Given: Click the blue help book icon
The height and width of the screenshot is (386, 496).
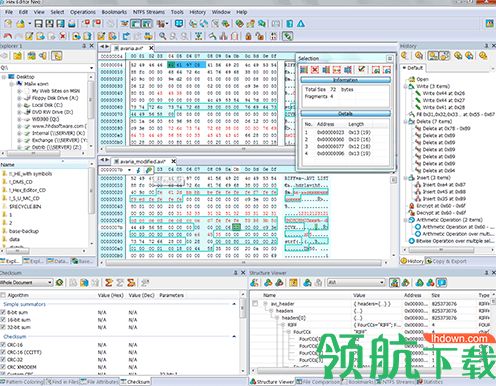Looking at the screenshot, I should coord(290,23).
